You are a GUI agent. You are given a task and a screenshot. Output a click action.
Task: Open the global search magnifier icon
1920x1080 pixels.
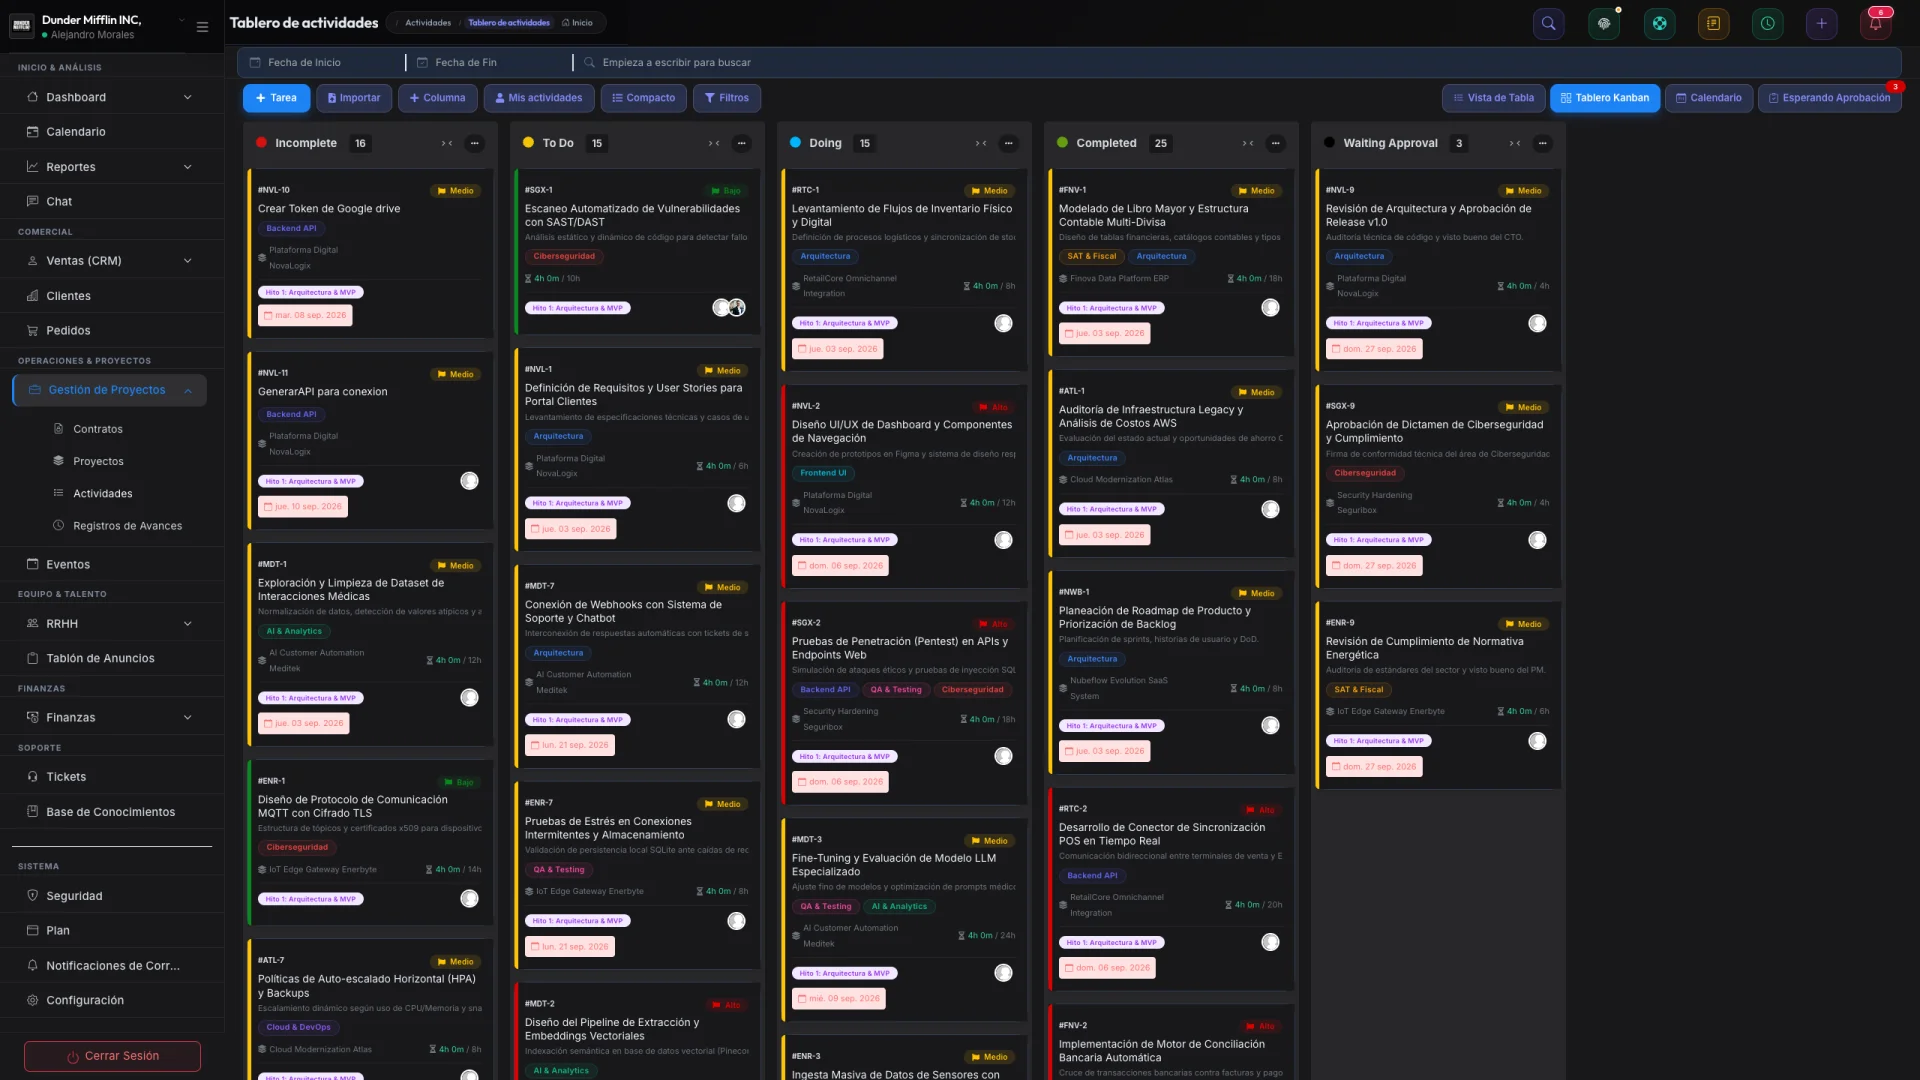(x=1548, y=24)
